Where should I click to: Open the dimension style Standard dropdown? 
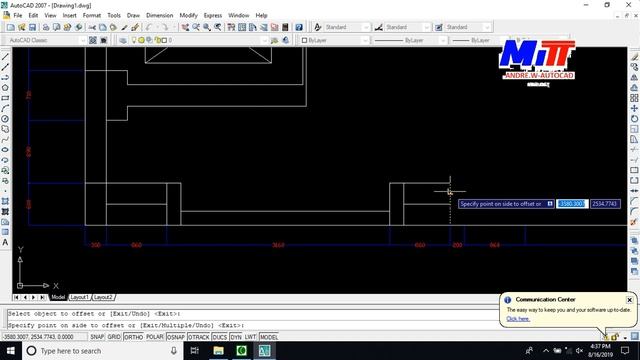pyautogui.click(x=427, y=27)
